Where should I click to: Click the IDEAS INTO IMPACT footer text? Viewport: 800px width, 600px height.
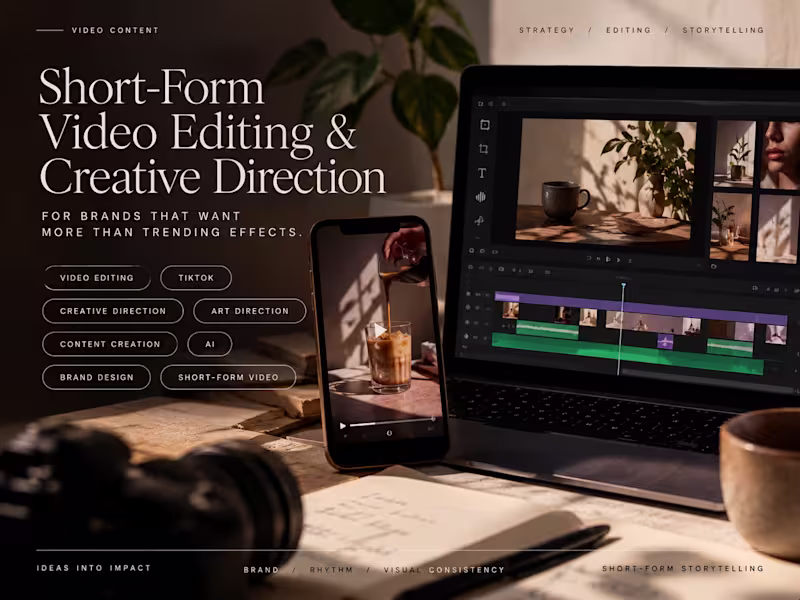[x=93, y=568]
